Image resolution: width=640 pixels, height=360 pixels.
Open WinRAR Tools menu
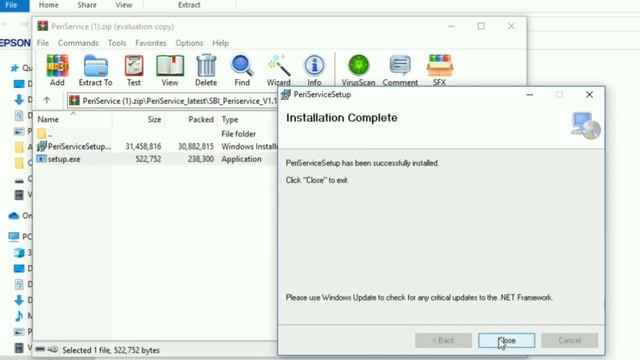(x=117, y=43)
